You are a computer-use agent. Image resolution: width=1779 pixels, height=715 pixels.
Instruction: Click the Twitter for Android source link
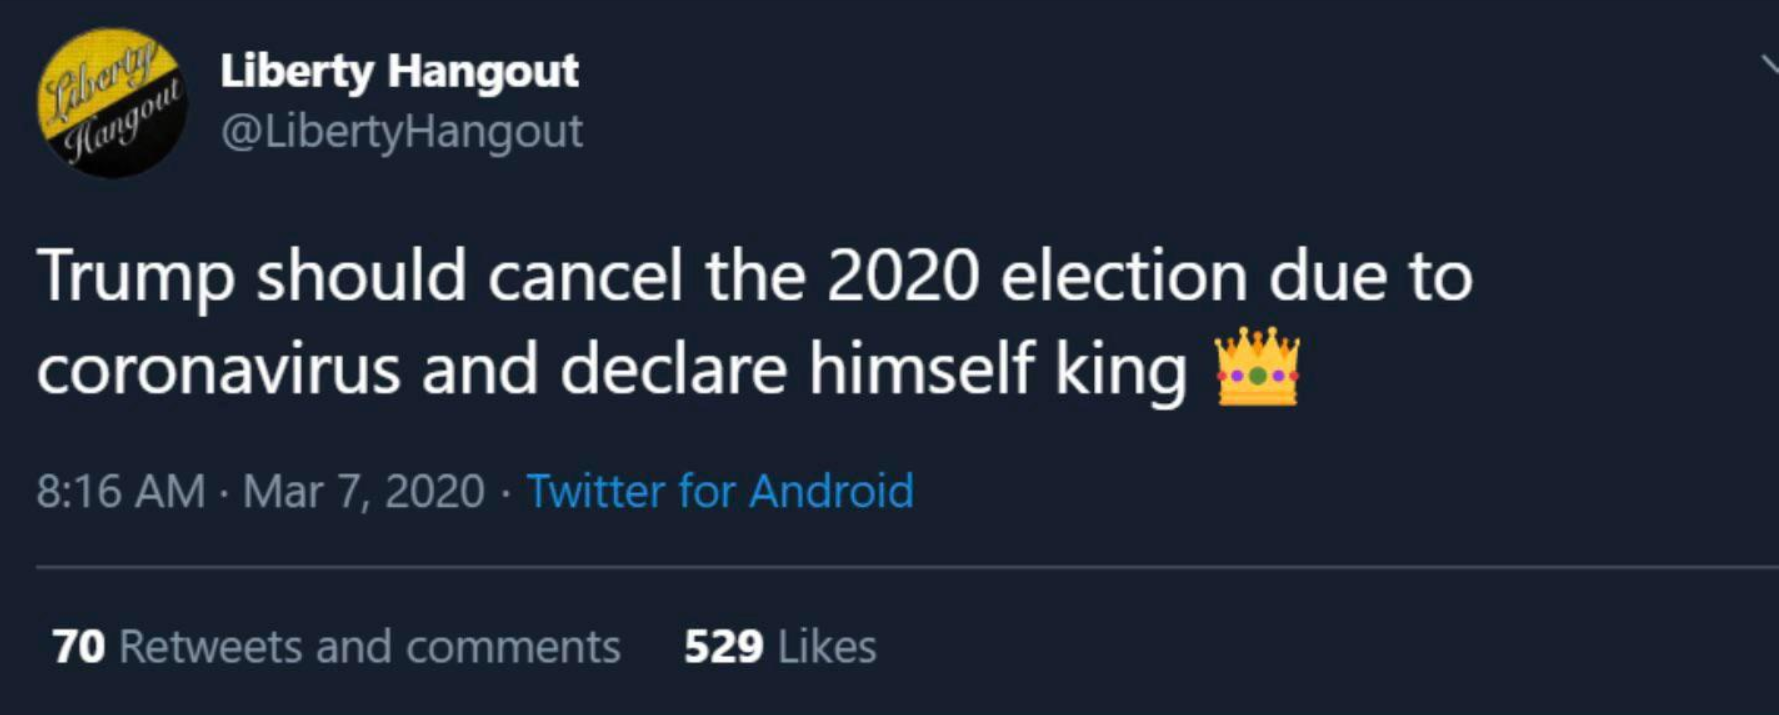click(719, 491)
